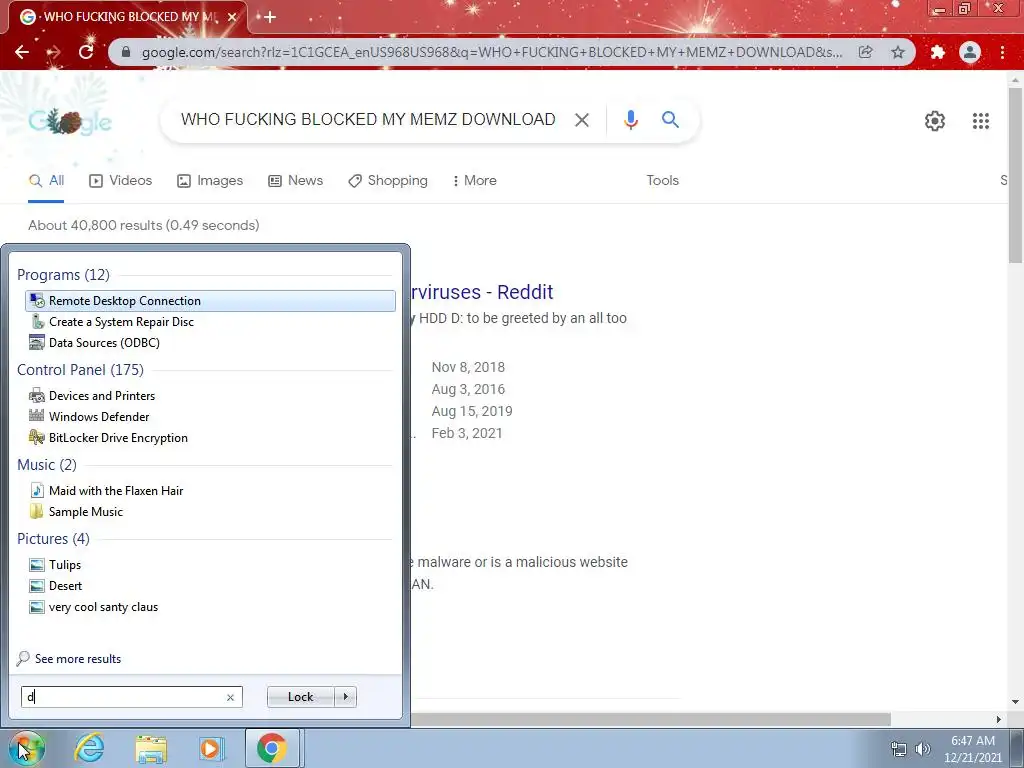
Task: Reload the Chrome page
Action: point(86,52)
